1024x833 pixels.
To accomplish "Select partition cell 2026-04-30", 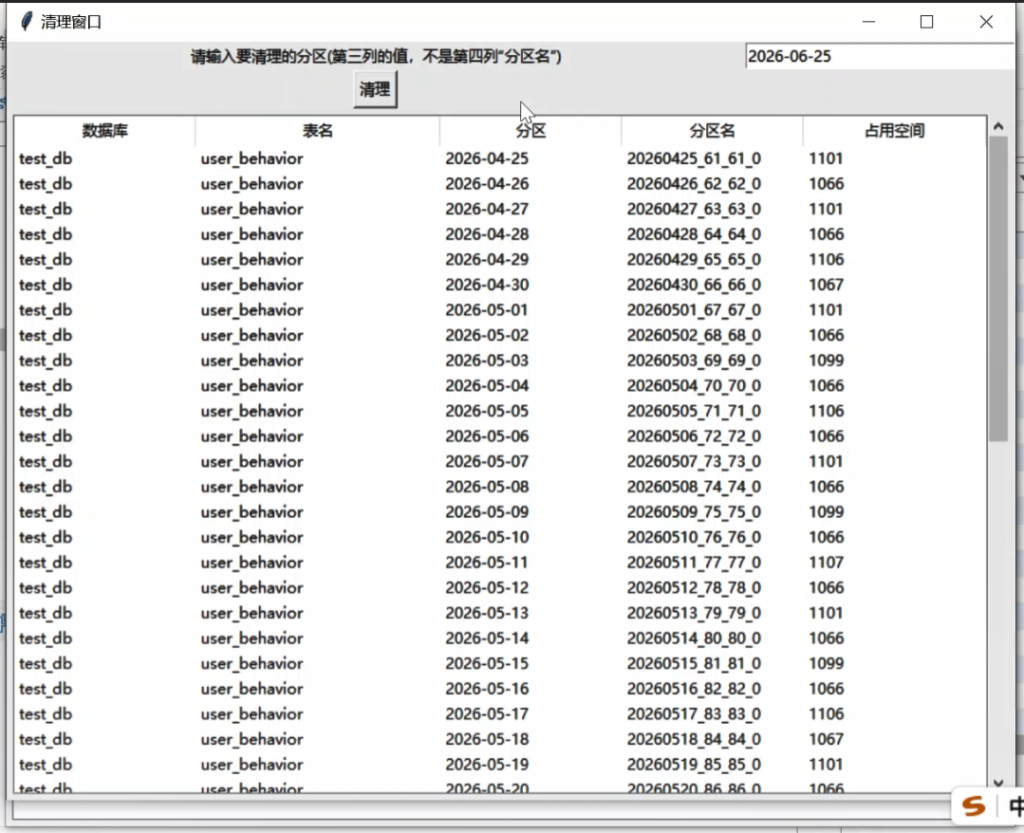I will (x=487, y=285).
